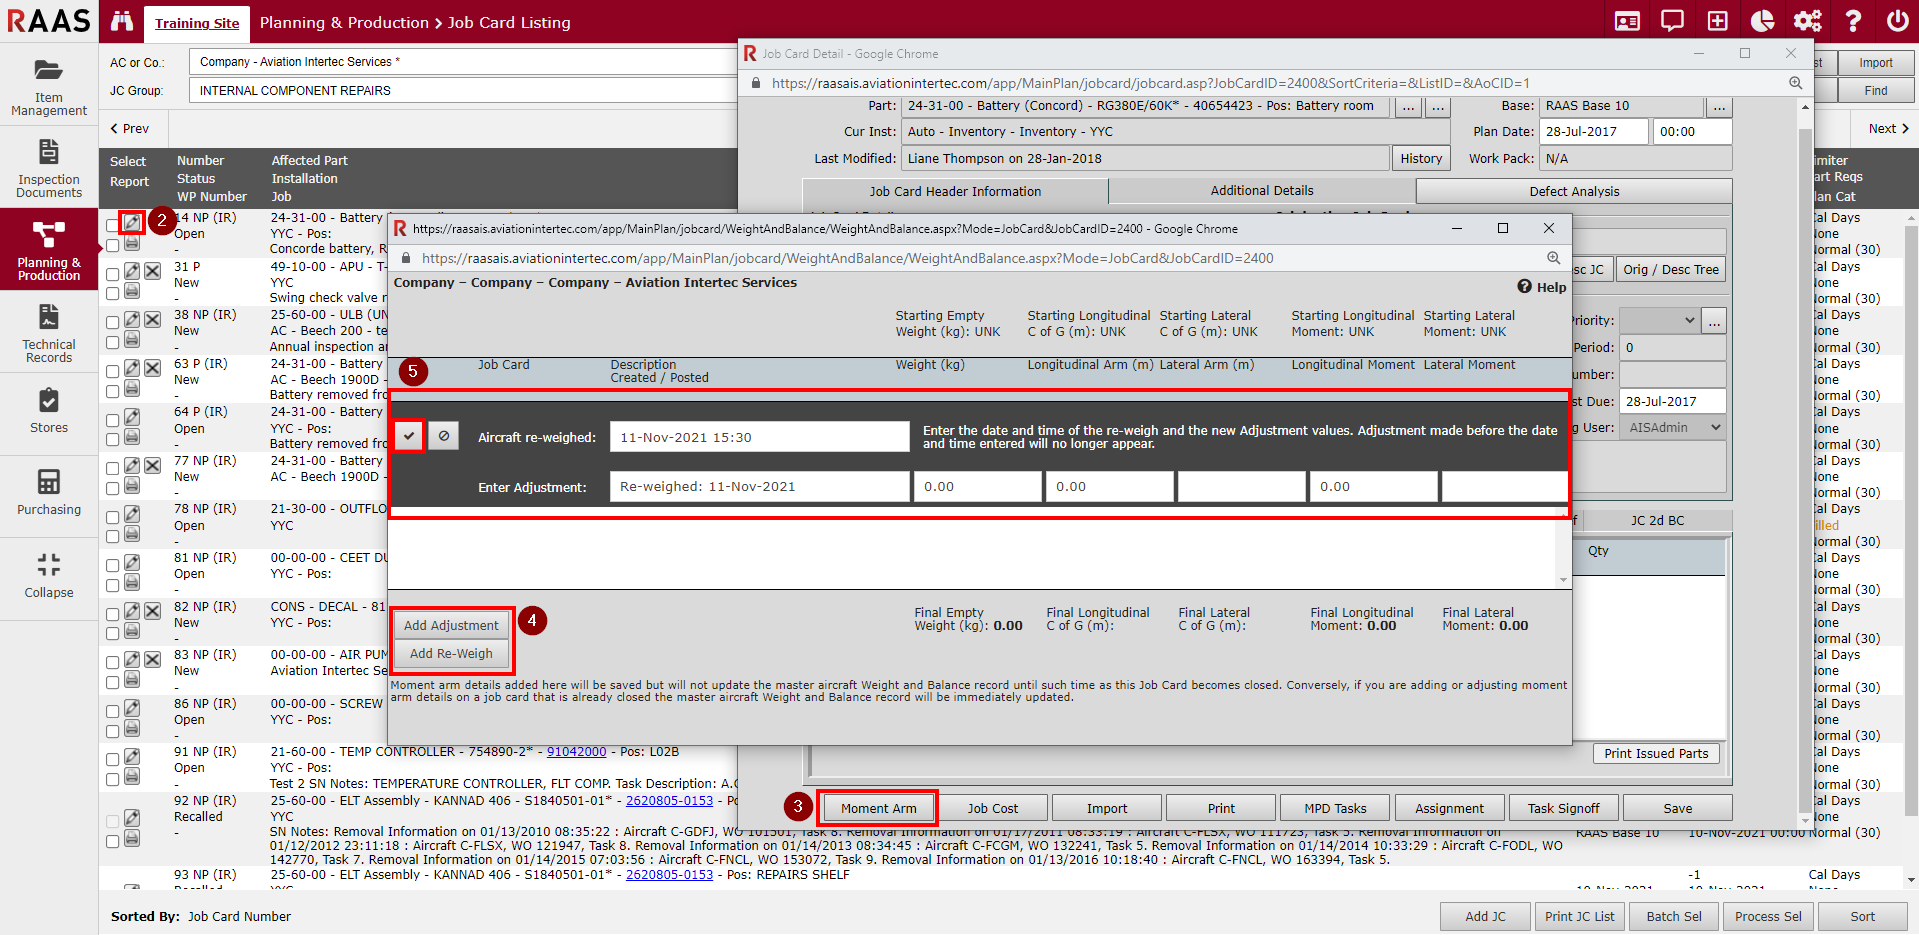Open the binoculars search icon in header
Viewport: 1919px width, 935px height.
click(122, 21)
